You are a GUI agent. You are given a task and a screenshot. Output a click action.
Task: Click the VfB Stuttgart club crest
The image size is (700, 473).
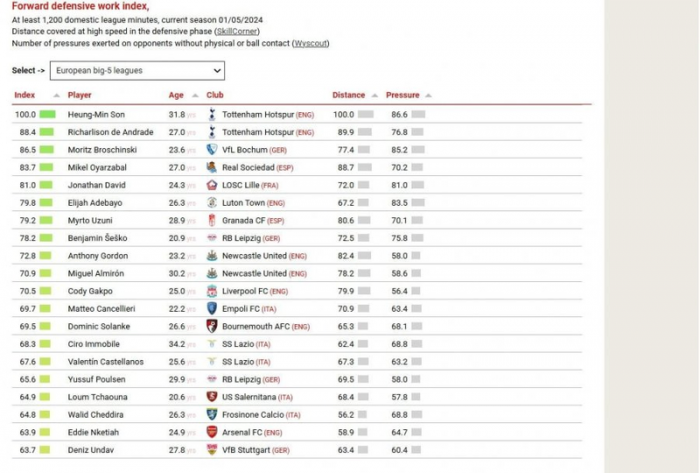[212, 450]
